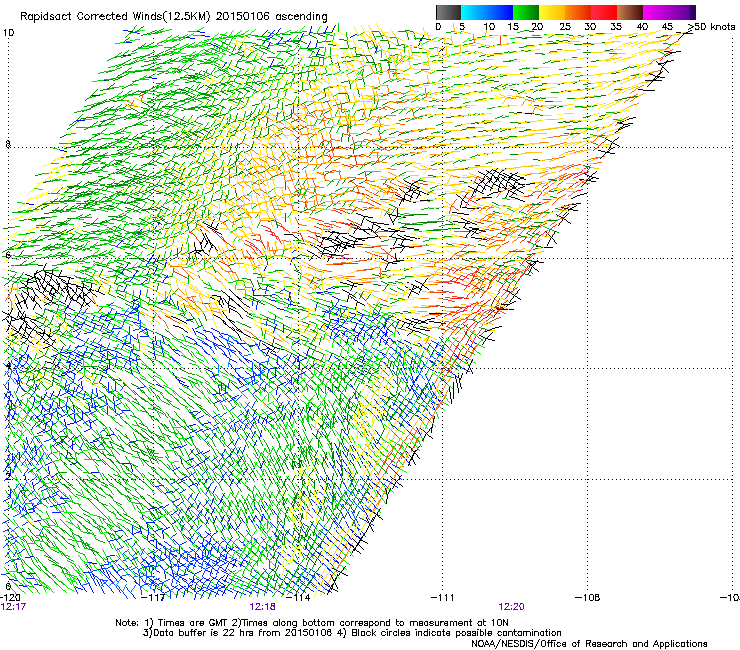The image size is (740, 650).
Task: Click the latitude label '6' on left axis
Action: tap(8, 255)
